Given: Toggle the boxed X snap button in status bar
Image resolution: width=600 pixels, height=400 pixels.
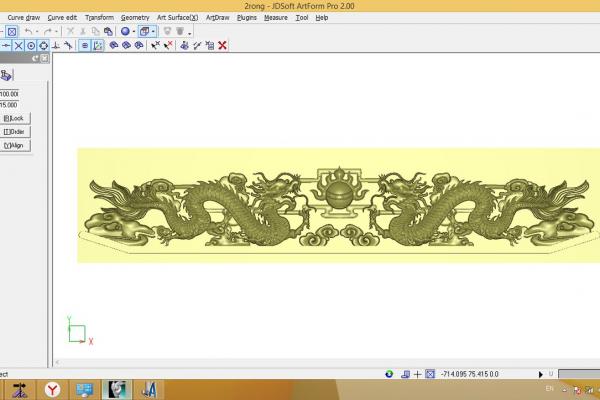Looking at the screenshot, I should (429, 373).
